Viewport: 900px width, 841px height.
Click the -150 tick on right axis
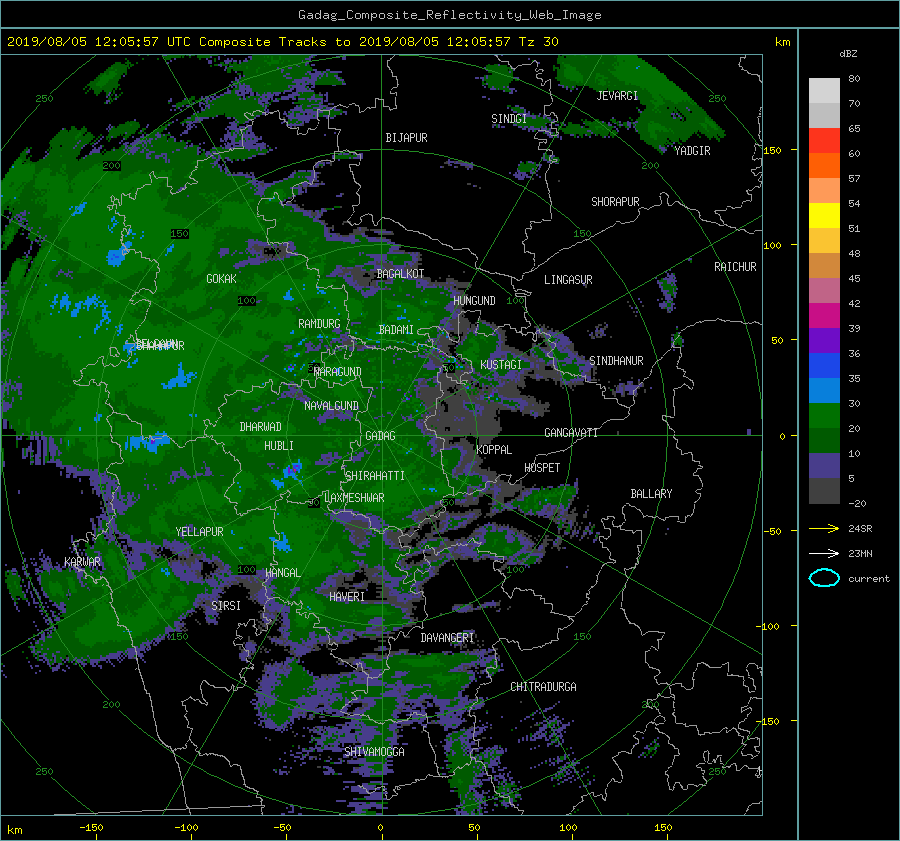tap(769, 722)
